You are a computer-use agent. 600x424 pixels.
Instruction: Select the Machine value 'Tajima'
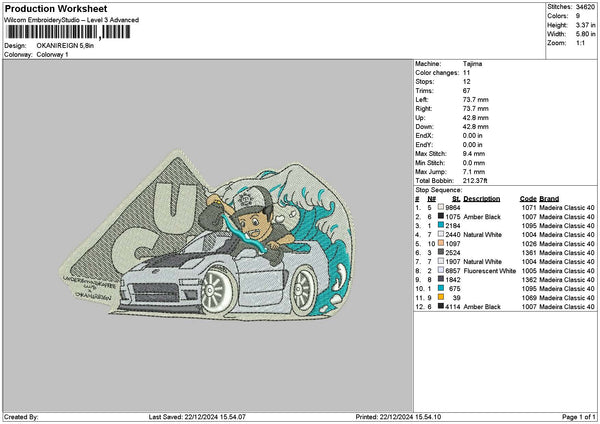pyautogui.click(x=472, y=64)
